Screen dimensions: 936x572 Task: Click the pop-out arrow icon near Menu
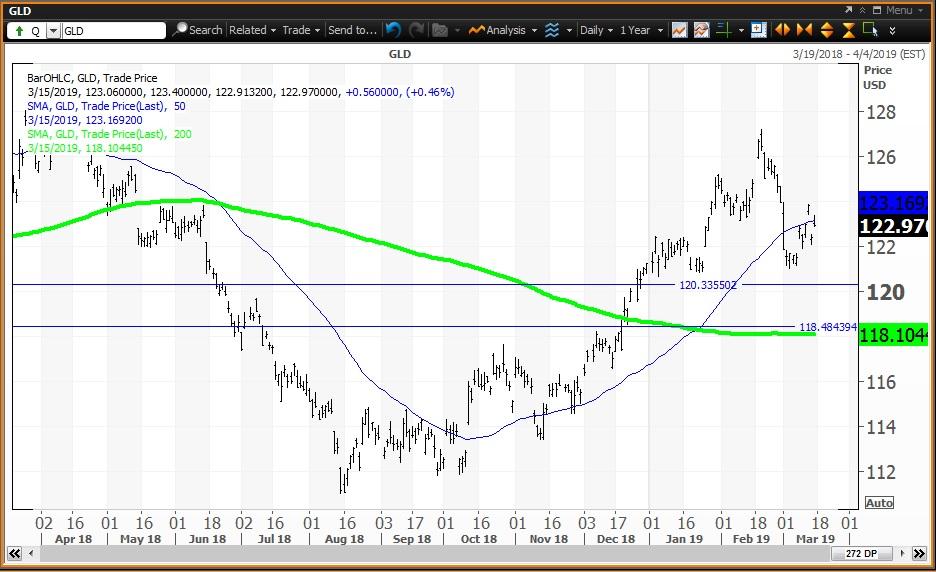pyautogui.click(x=849, y=10)
